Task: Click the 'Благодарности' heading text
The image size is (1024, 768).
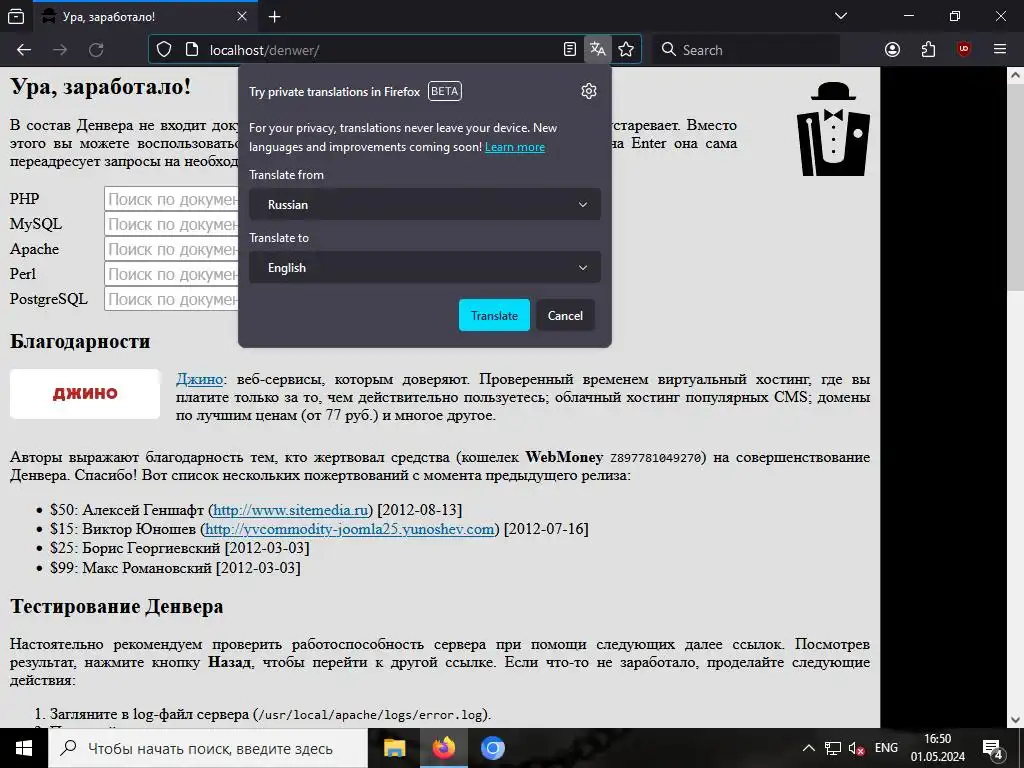Action: tap(80, 342)
